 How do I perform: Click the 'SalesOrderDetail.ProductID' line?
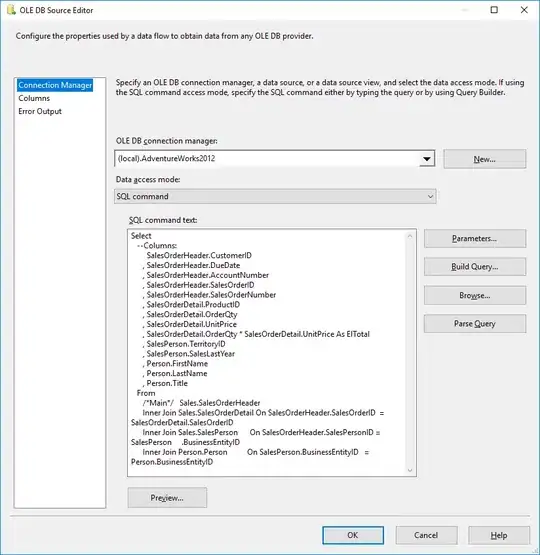click(x=191, y=305)
